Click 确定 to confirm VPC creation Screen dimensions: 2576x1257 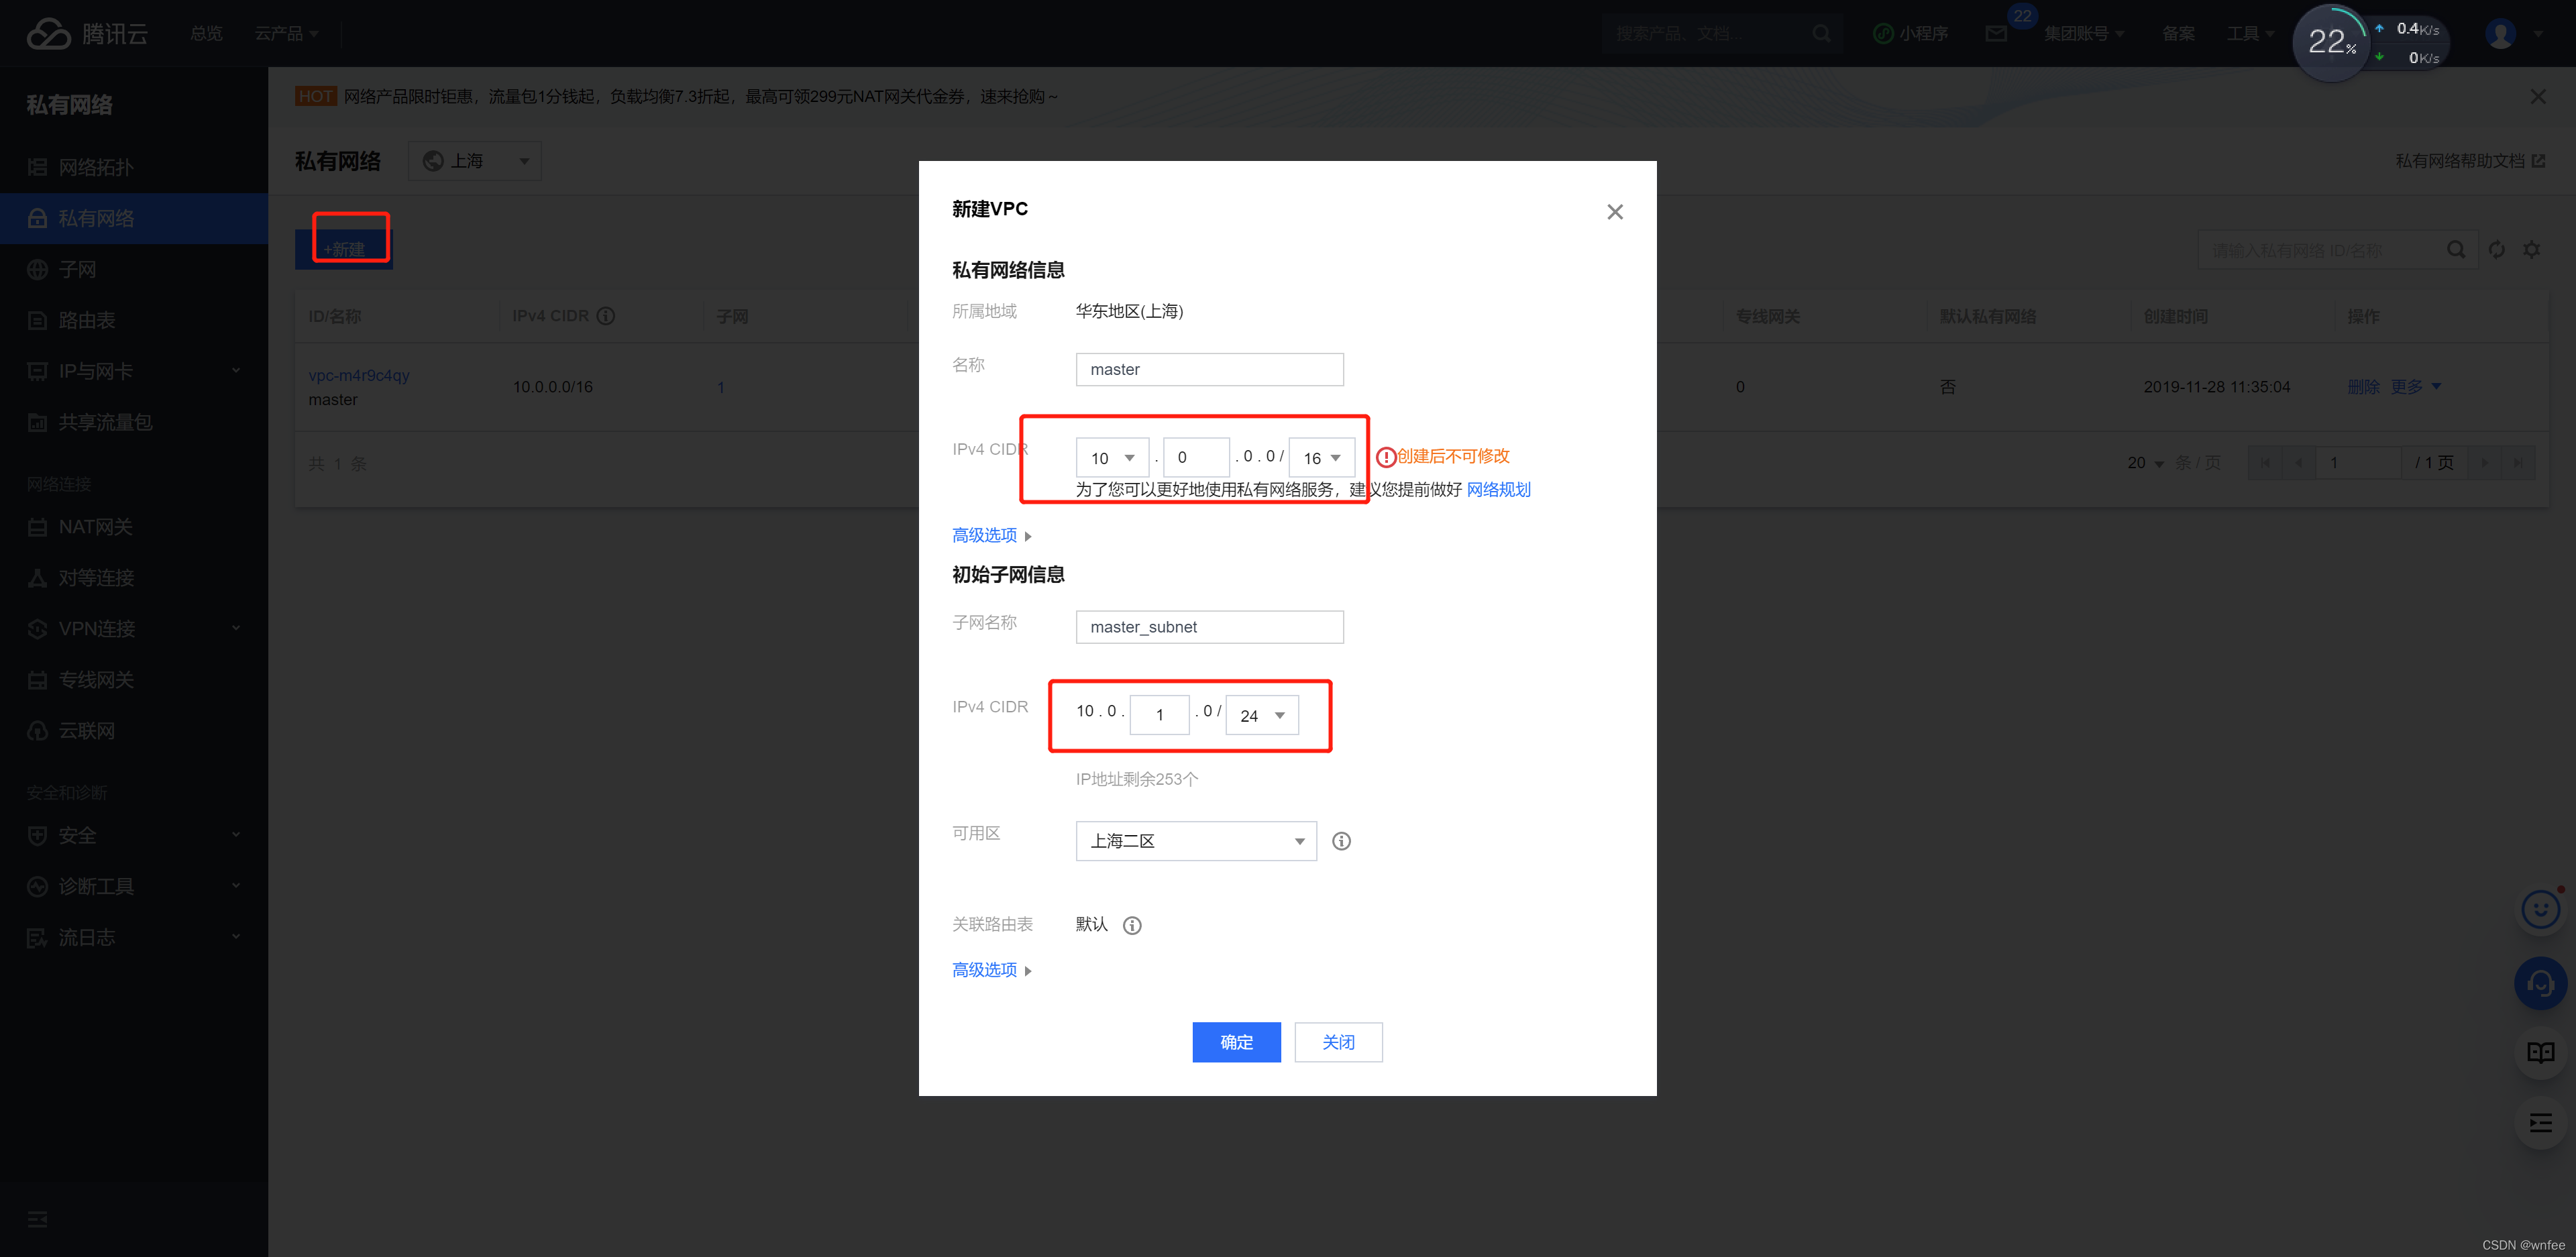pyautogui.click(x=1236, y=1041)
